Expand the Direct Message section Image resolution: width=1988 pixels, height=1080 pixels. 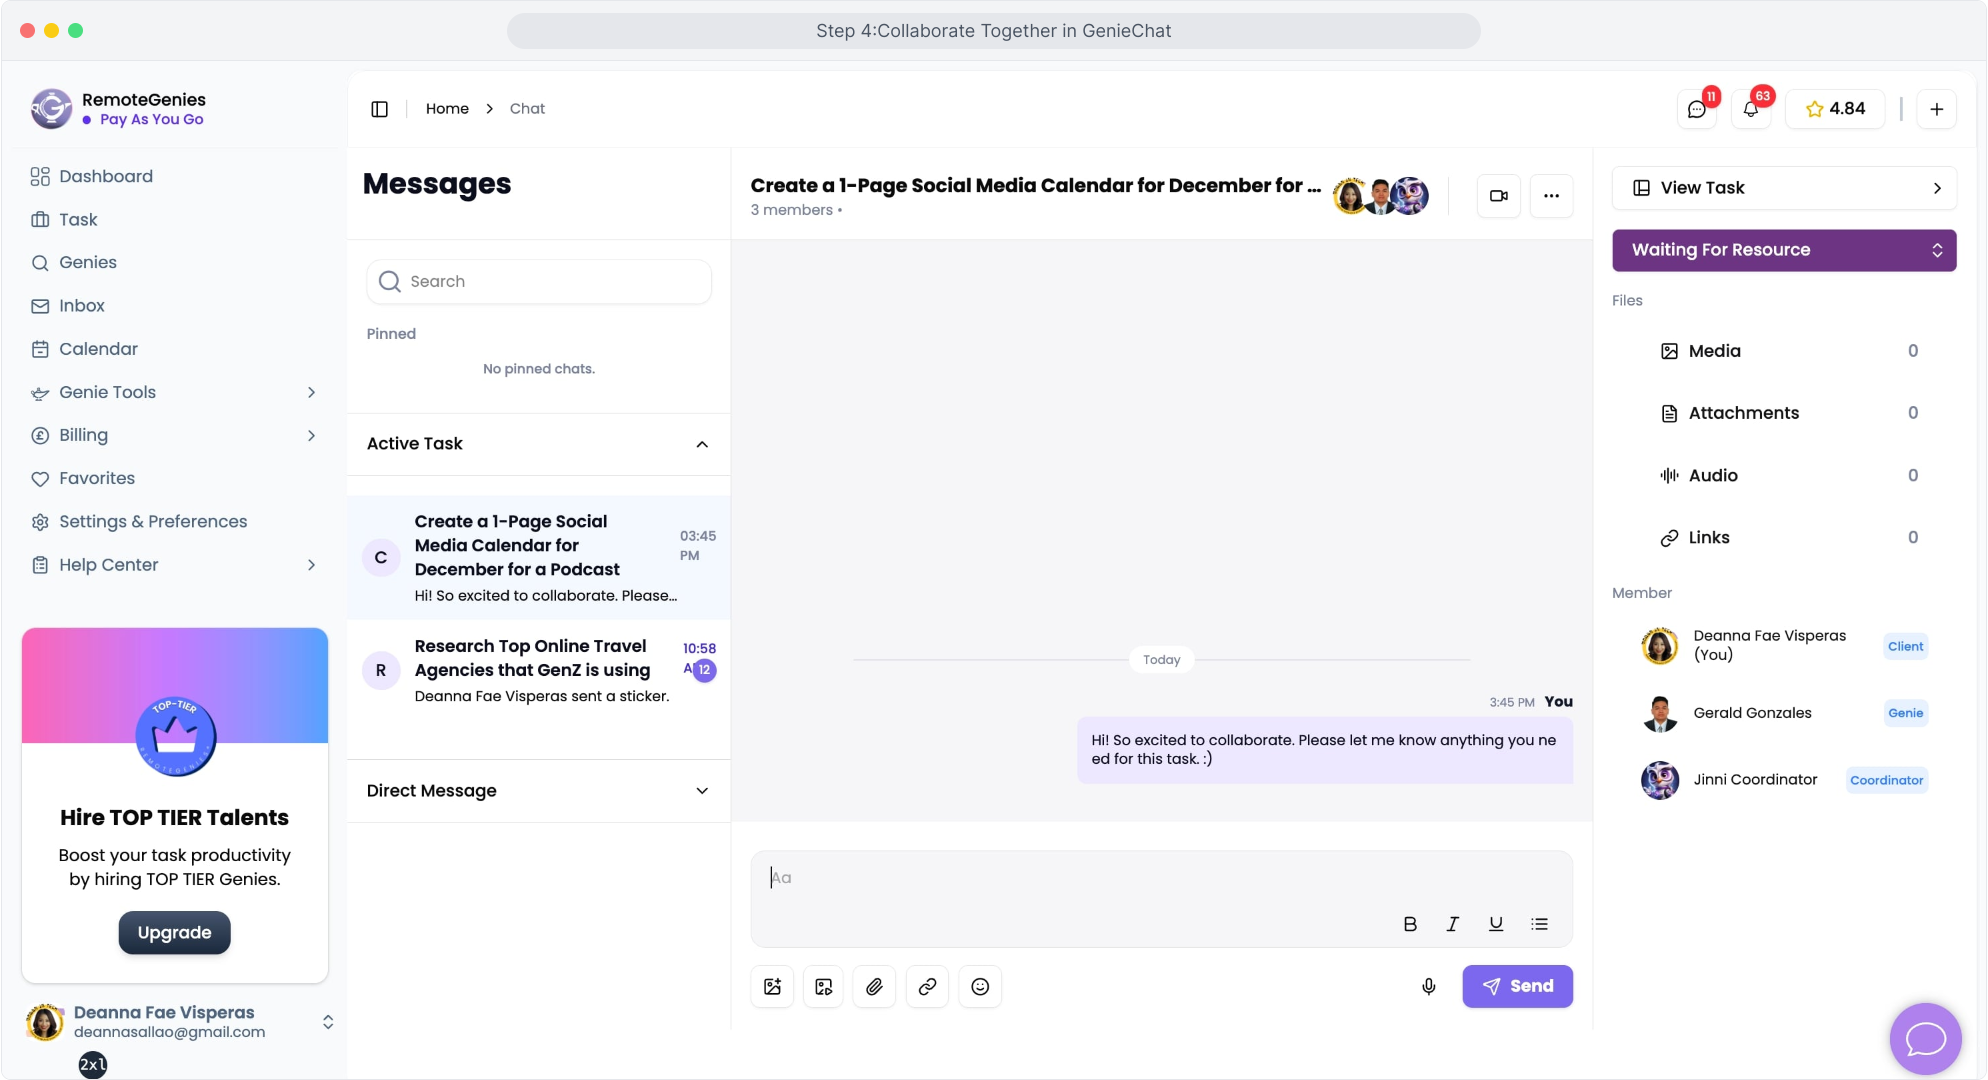coord(702,791)
